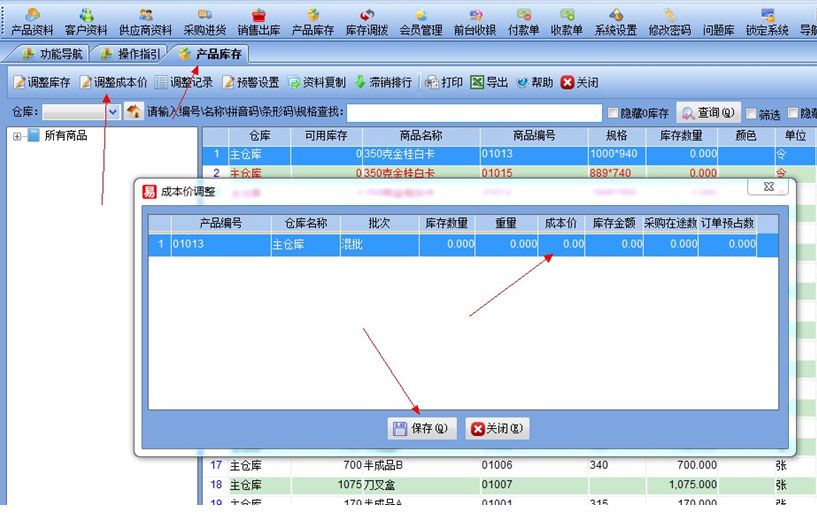Click 关闭 button in cost dialog
The height and width of the screenshot is (513, 817).
pyautogui.click(x=497, y=429)
